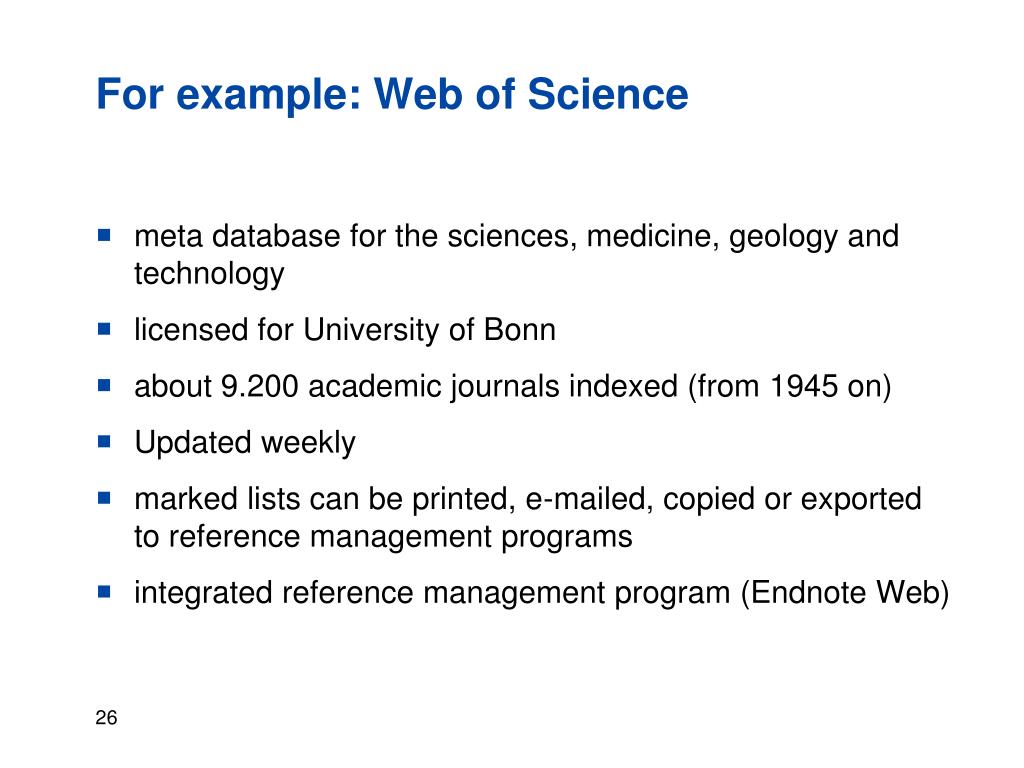Click the bullet square before 'meta database'

coord(104,234)
